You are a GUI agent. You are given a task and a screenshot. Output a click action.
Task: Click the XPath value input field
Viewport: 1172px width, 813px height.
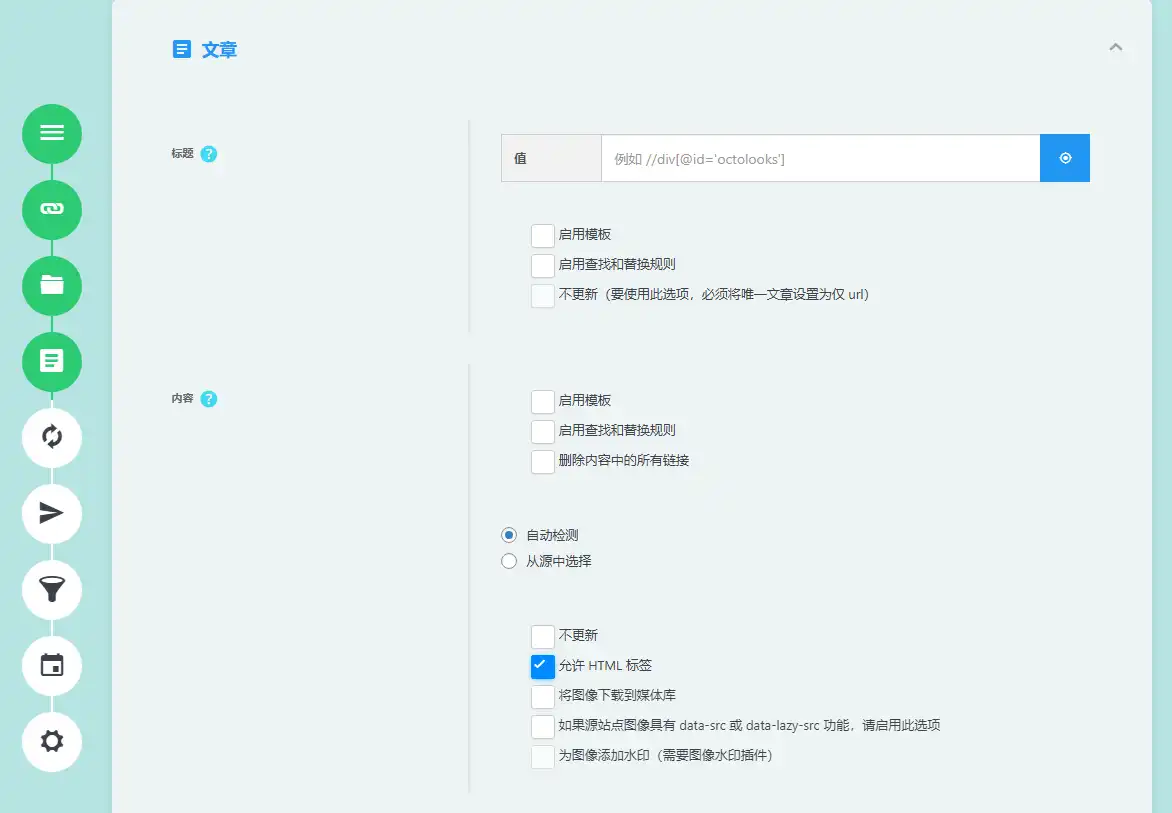pos(820,158)
